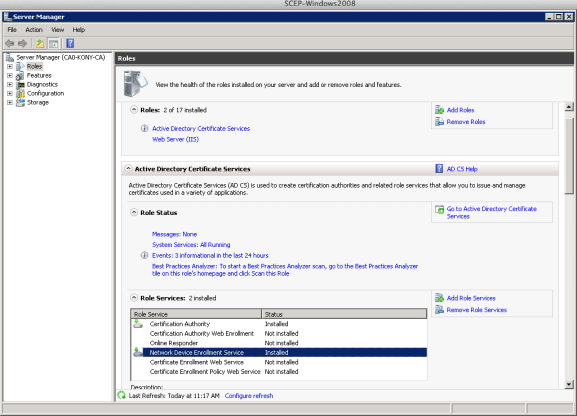
Task: Click the Remove Roles link
Action: (x=466, y=122)
